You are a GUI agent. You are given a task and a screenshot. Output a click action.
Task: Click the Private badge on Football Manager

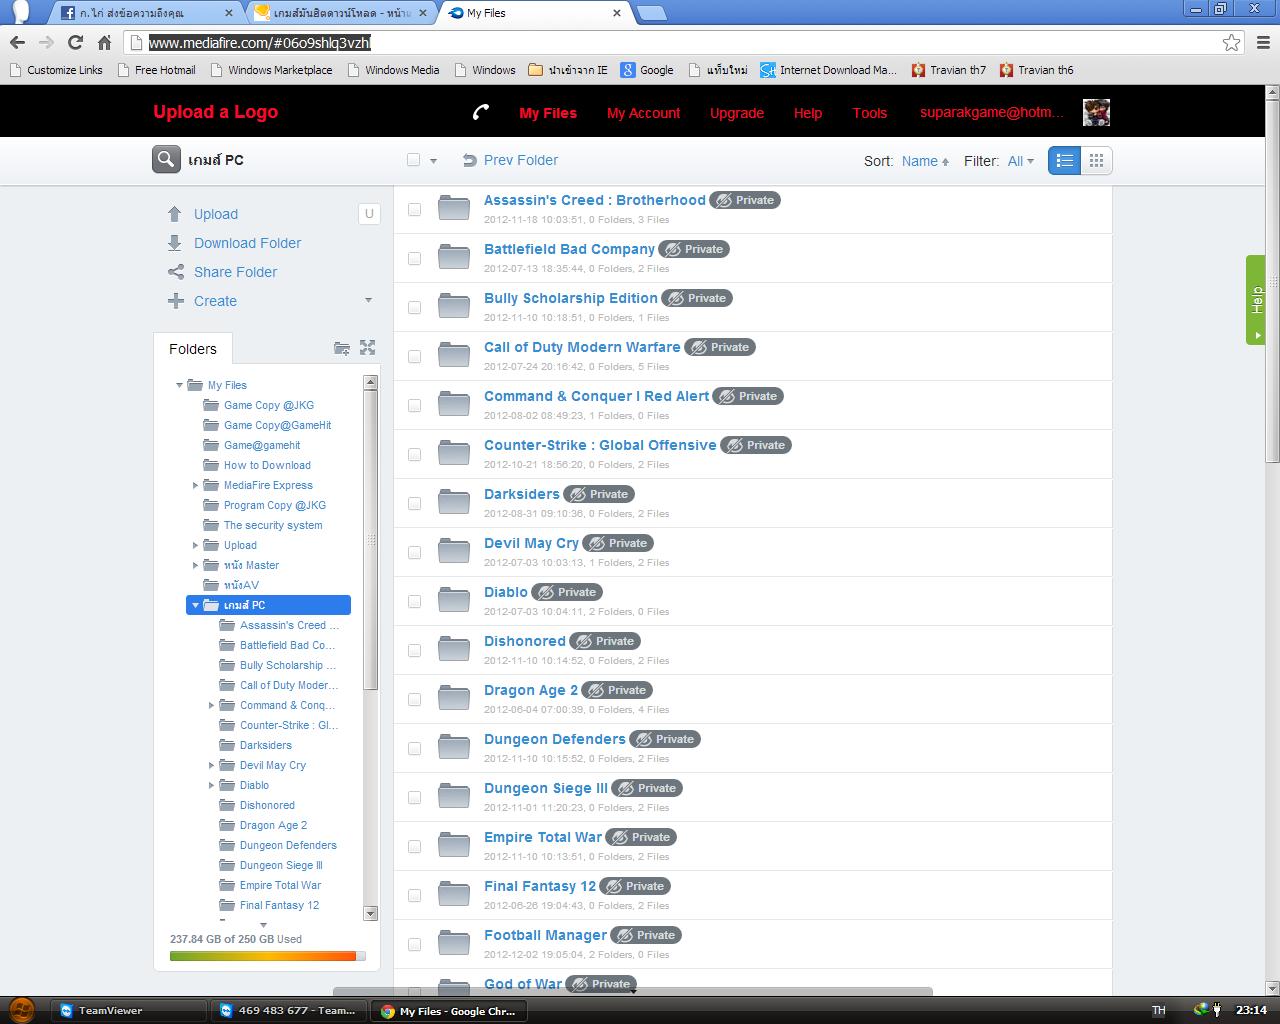(646, 935)
